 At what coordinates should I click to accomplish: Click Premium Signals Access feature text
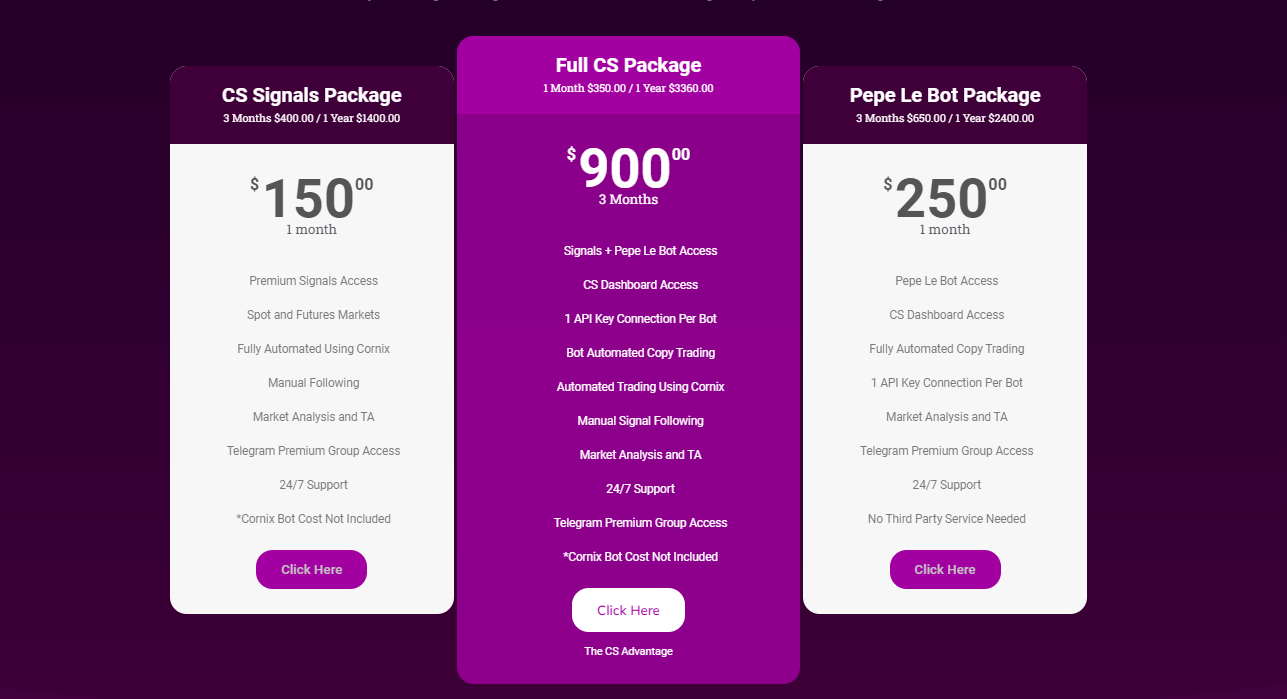point(313,281)
